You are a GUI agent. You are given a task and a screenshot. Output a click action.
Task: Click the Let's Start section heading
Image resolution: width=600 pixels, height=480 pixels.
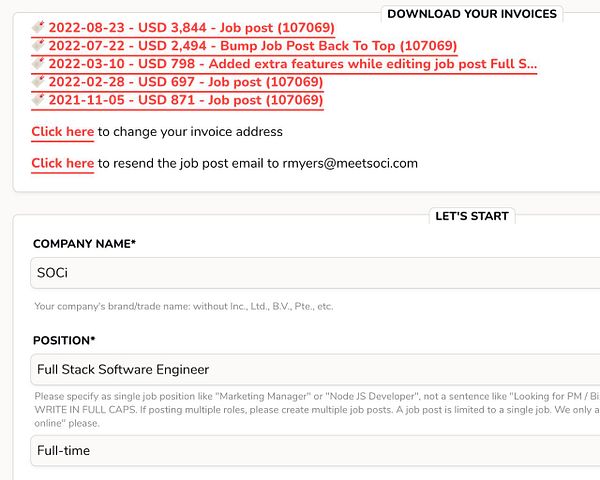(472, 216)
